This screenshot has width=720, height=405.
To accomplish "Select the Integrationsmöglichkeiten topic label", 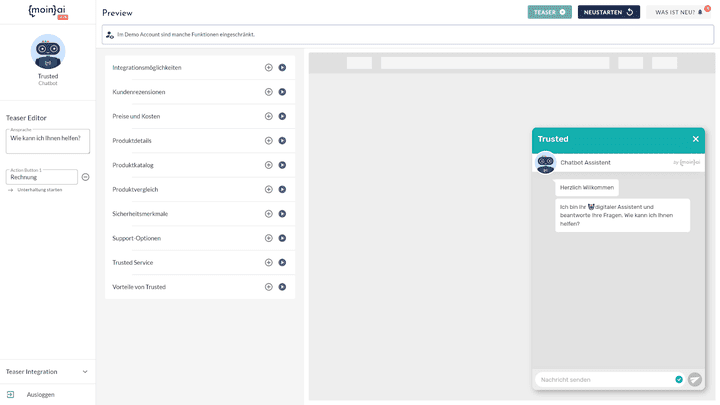I will (147, 68).
